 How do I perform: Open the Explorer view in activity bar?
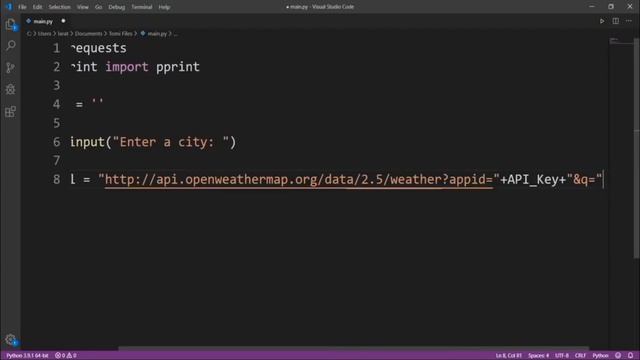(11, 24)
